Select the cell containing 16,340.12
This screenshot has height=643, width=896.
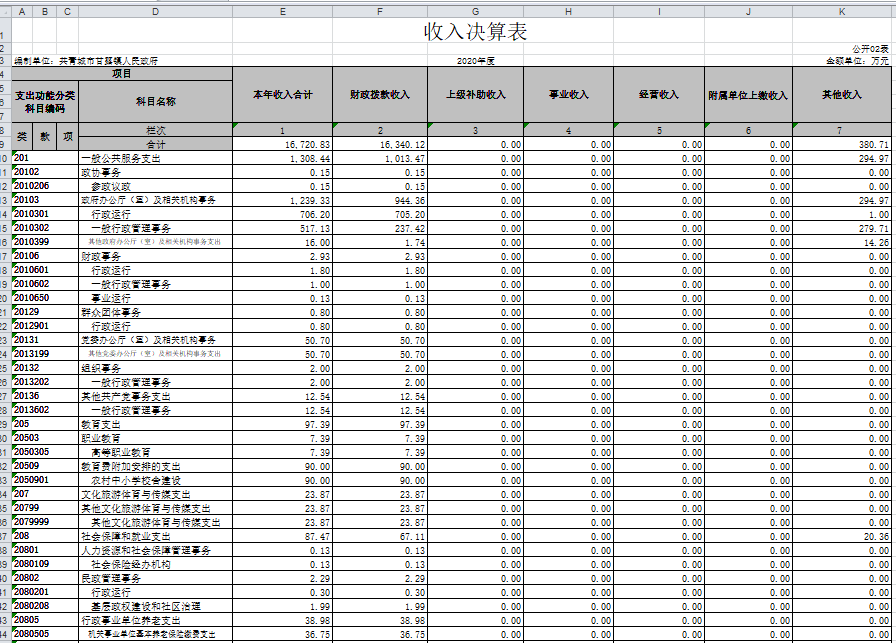point(379,145)
